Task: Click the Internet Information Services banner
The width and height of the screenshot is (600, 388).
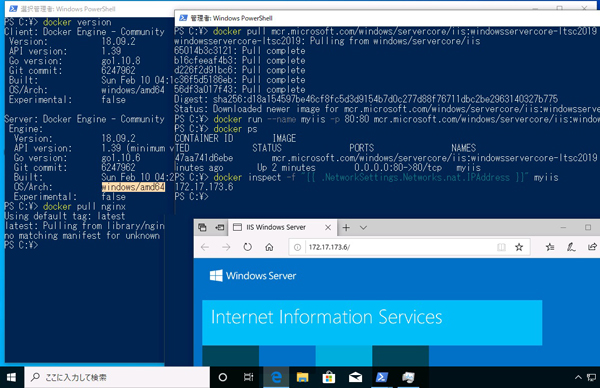Action: 372,323
